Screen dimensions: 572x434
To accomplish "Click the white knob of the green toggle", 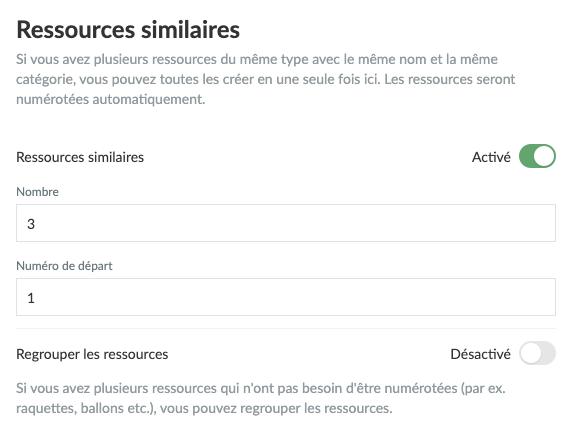I will tap(544, 156).
